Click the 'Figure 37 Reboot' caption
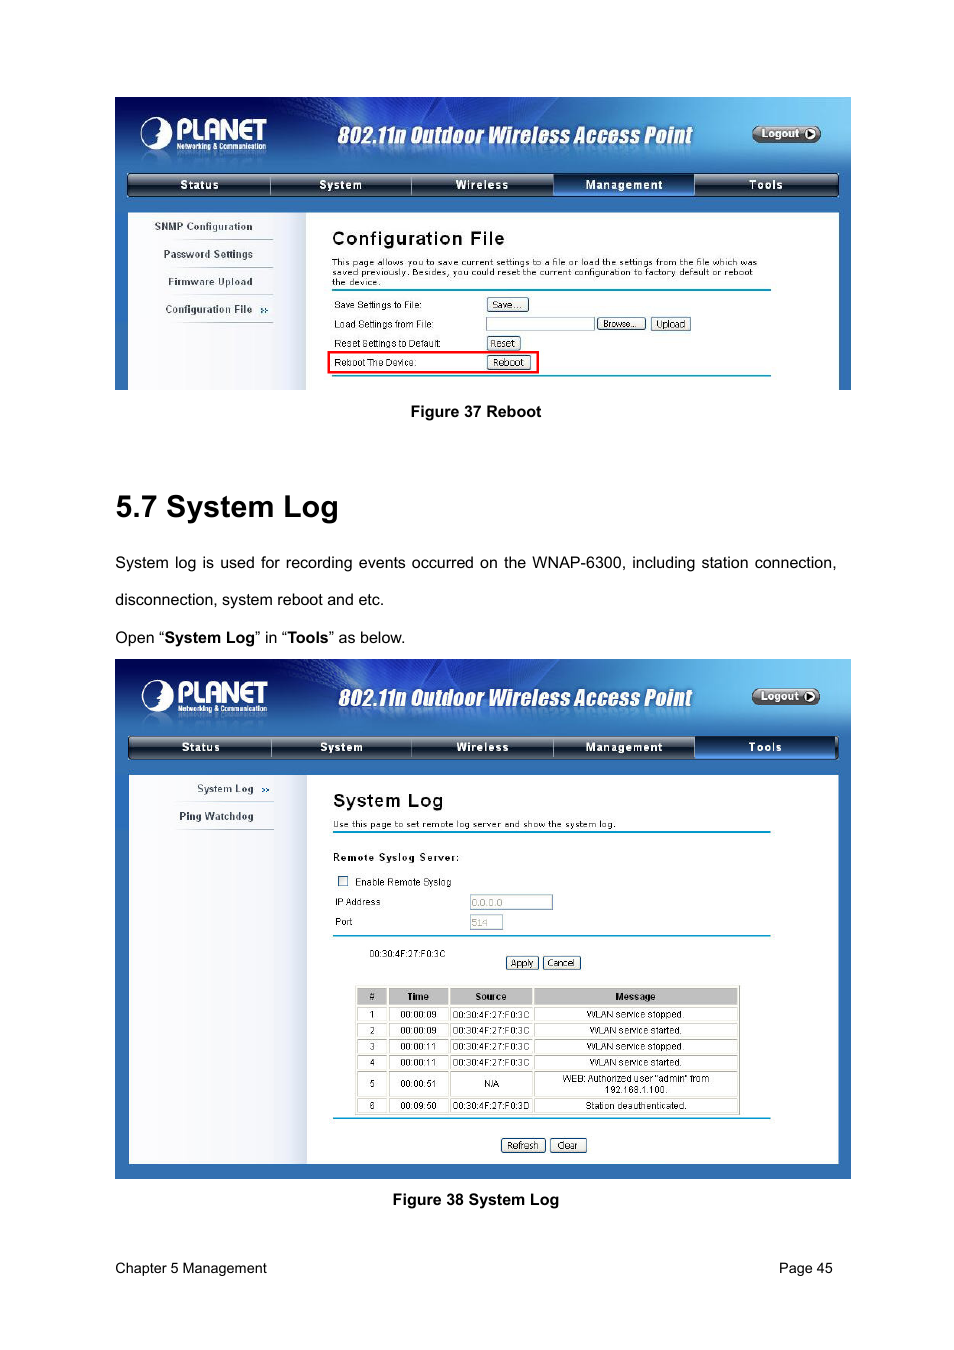Image resolution: width=954 pixels, height=1350 pixels. click(476, 412)
